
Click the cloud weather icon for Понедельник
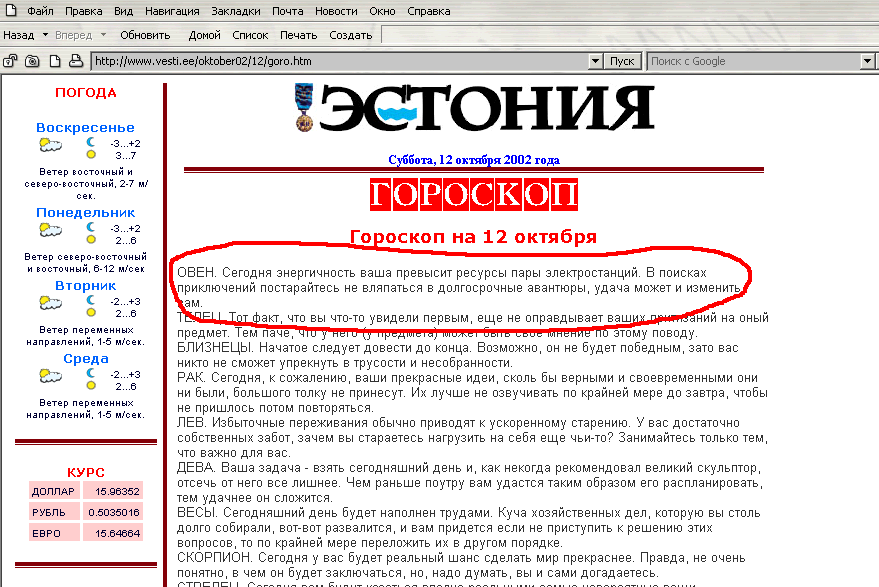[x=50, y=230]
